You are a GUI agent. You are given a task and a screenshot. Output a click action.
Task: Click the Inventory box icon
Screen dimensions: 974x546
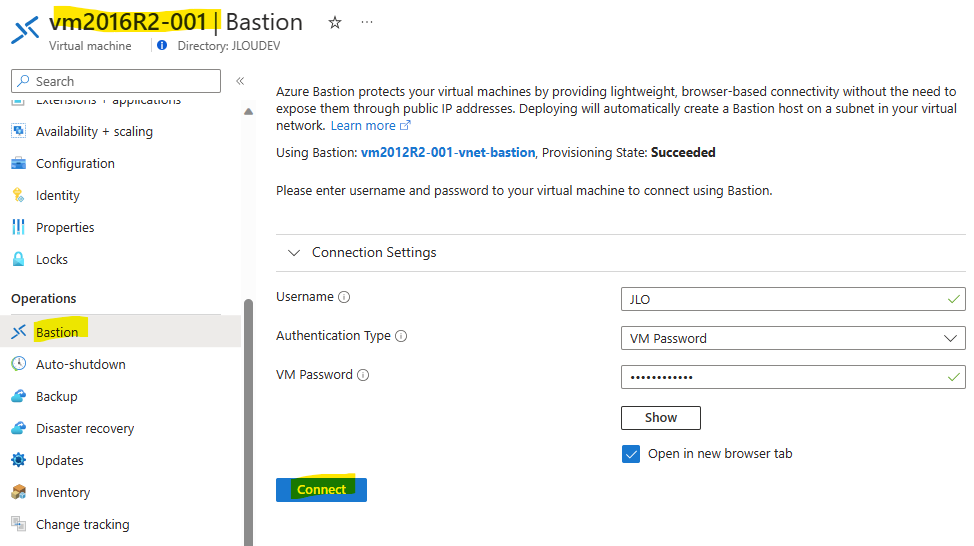(x=19, y=492)
